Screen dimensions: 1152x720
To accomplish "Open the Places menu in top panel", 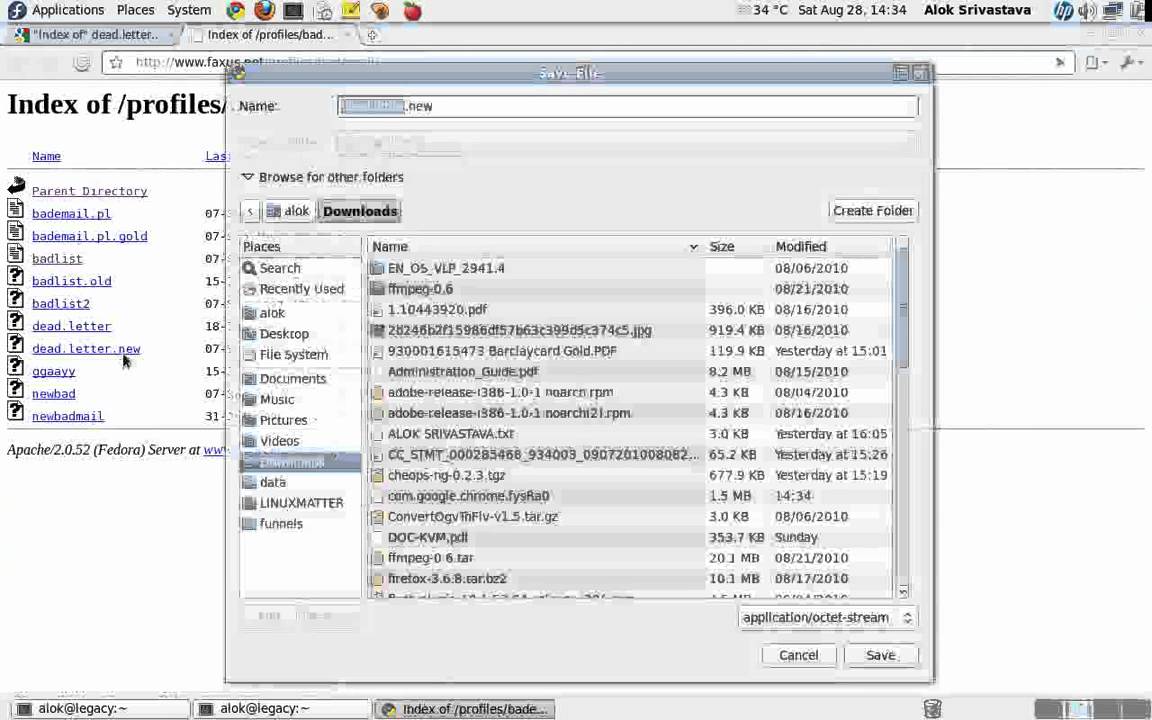I will pos(135,10).
